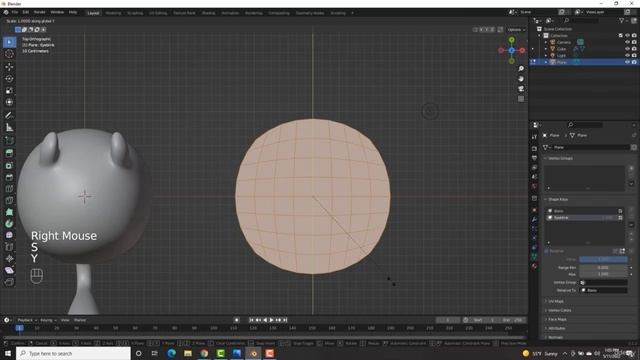
Task: Click the viewport pan hand icon
Action: (x=521, y=79)
